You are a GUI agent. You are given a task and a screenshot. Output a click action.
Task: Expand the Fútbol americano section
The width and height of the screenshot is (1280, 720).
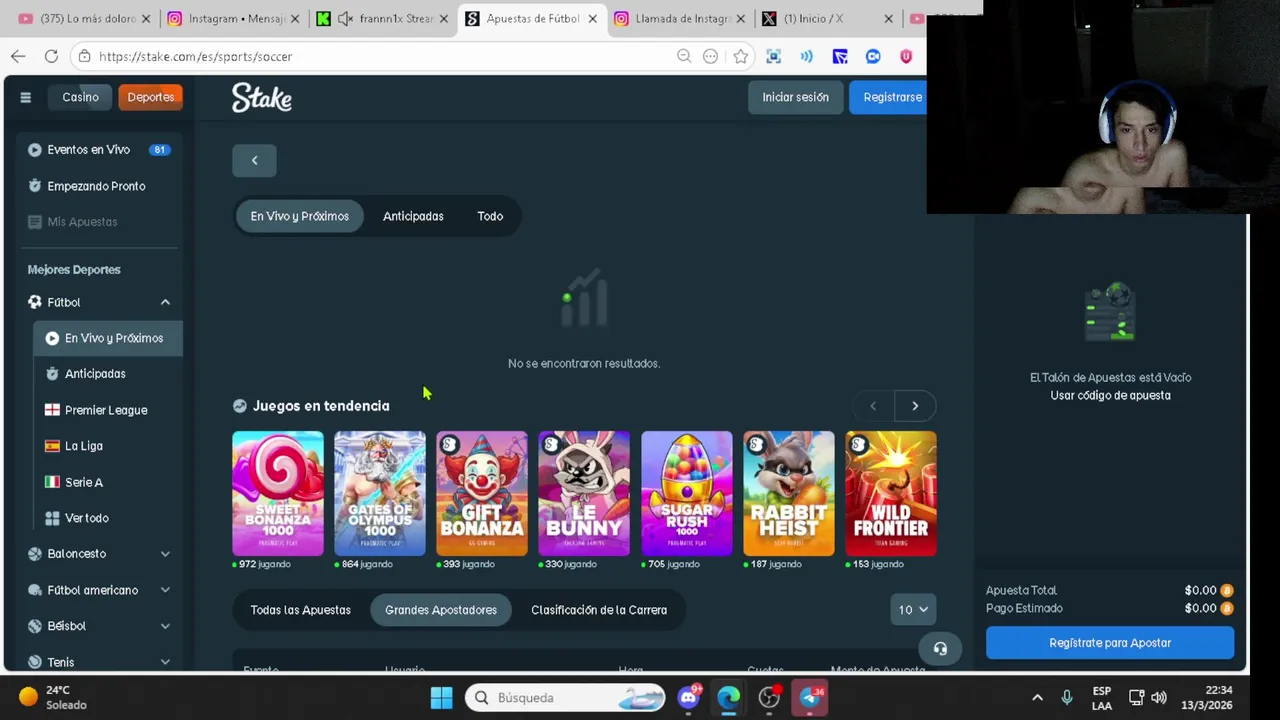click(x=165, y=590)
